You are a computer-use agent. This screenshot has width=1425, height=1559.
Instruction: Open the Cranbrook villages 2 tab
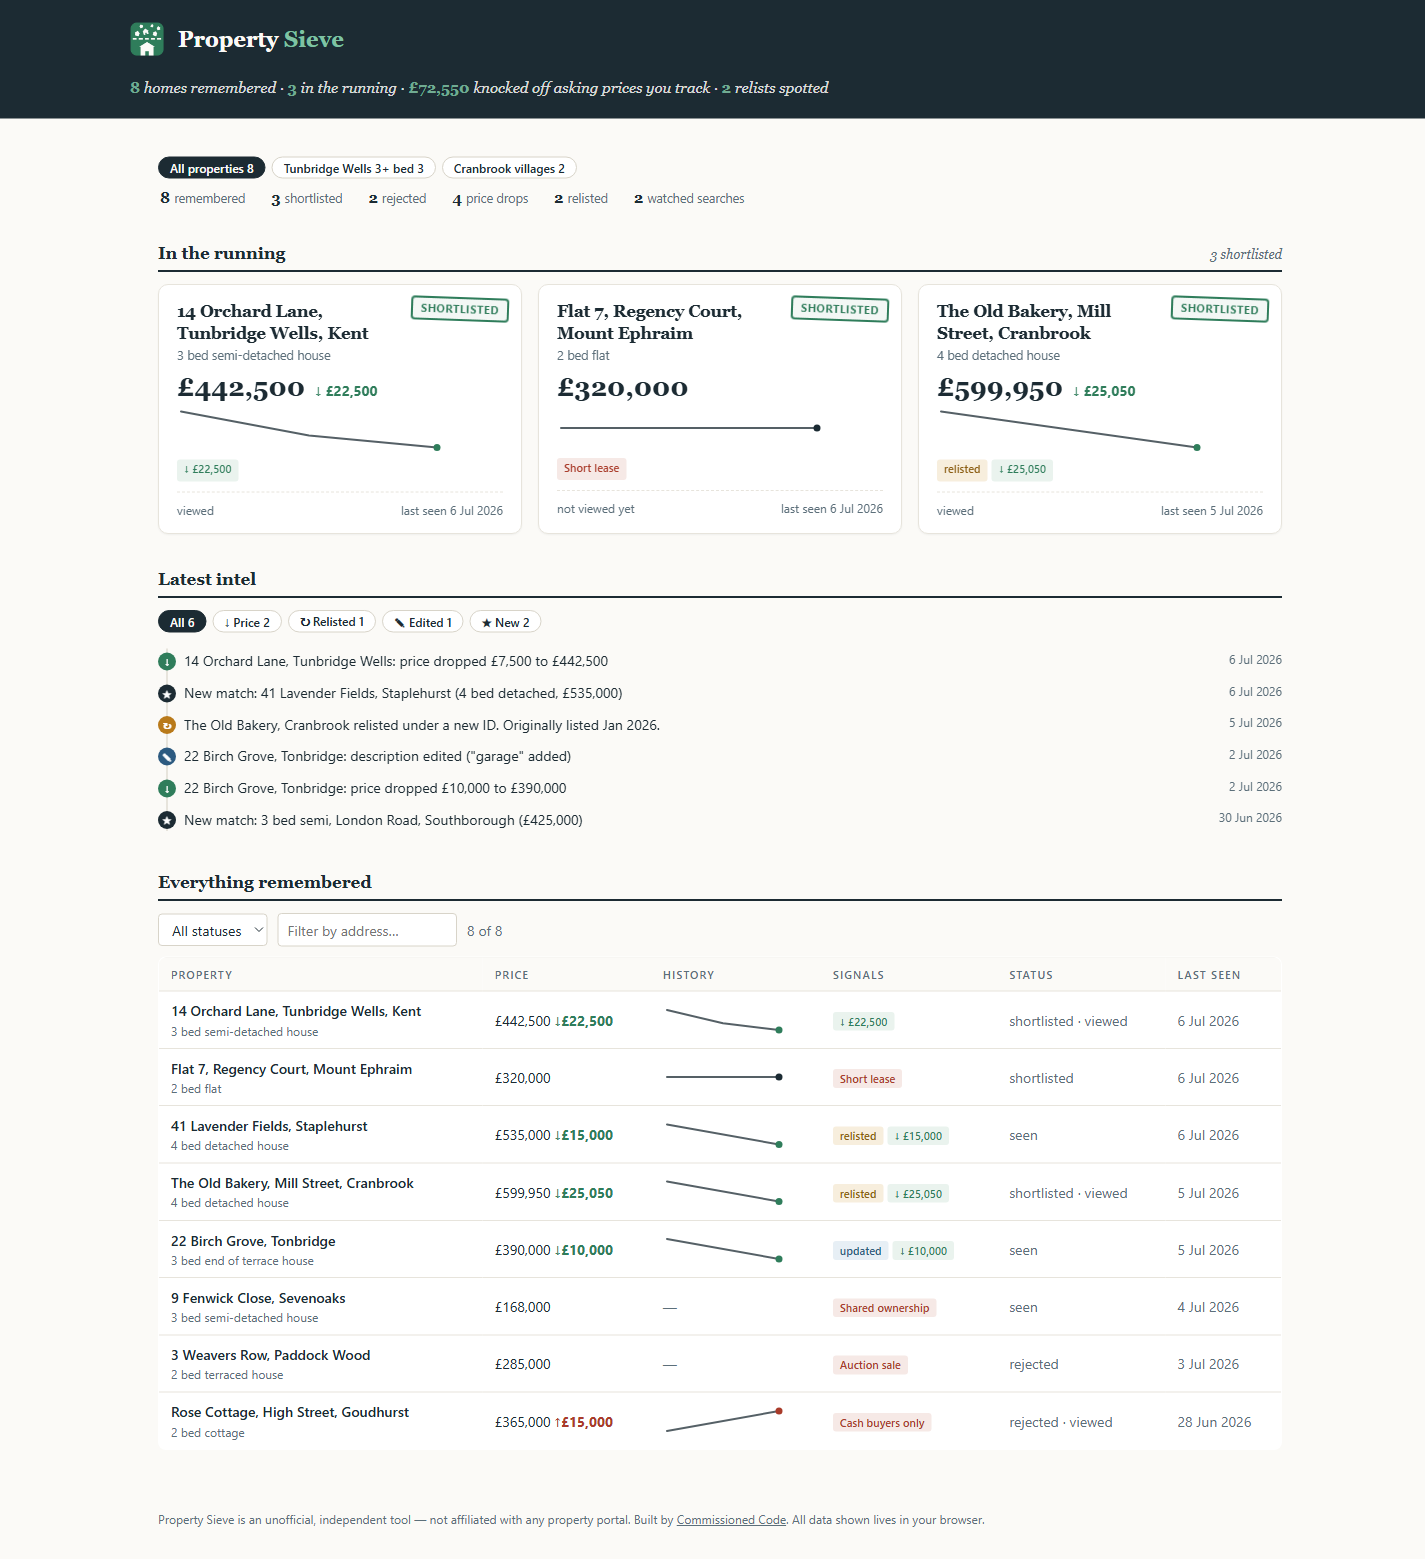tap(509, 168)
